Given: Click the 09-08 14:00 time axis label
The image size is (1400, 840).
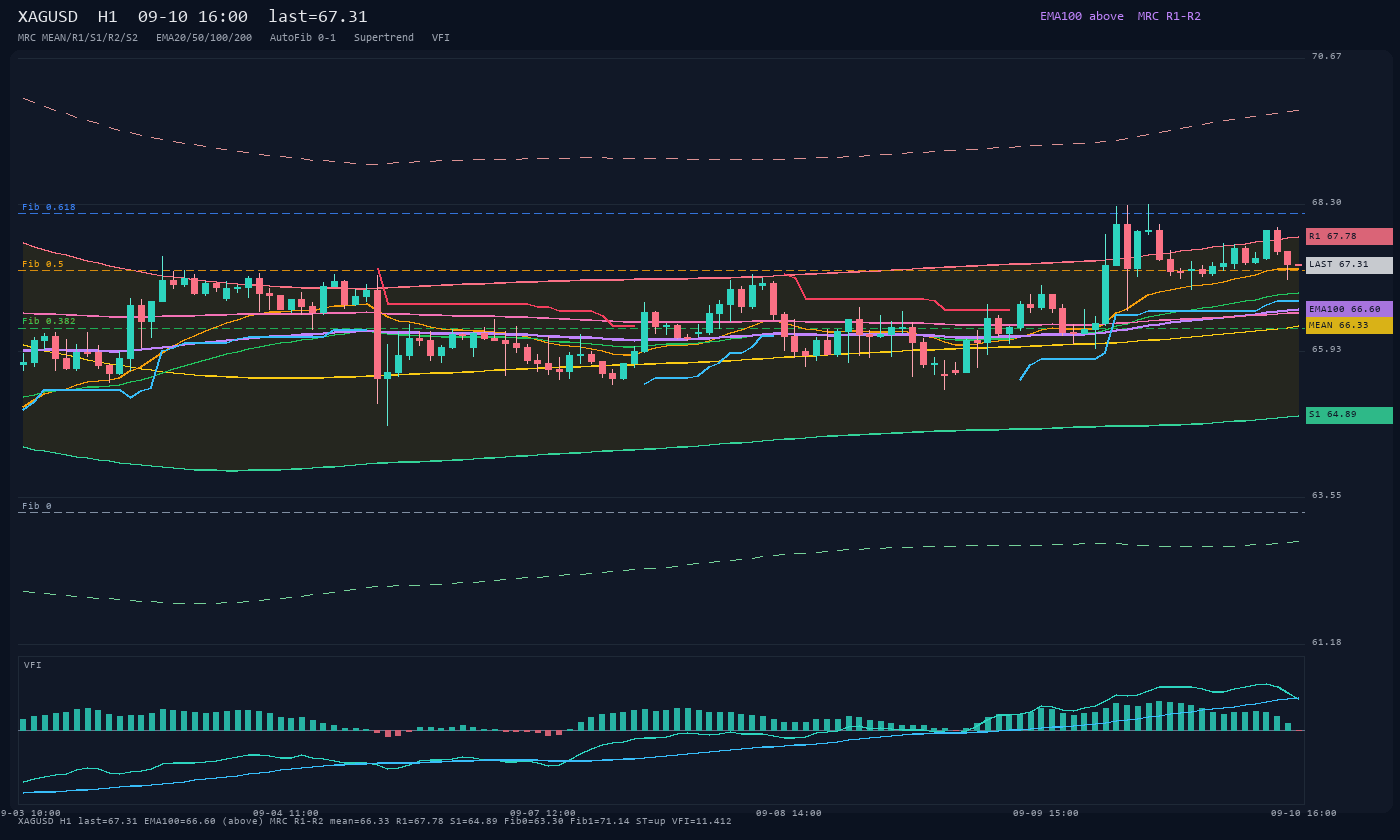Looking at the screenshot, I should point(789,813).
